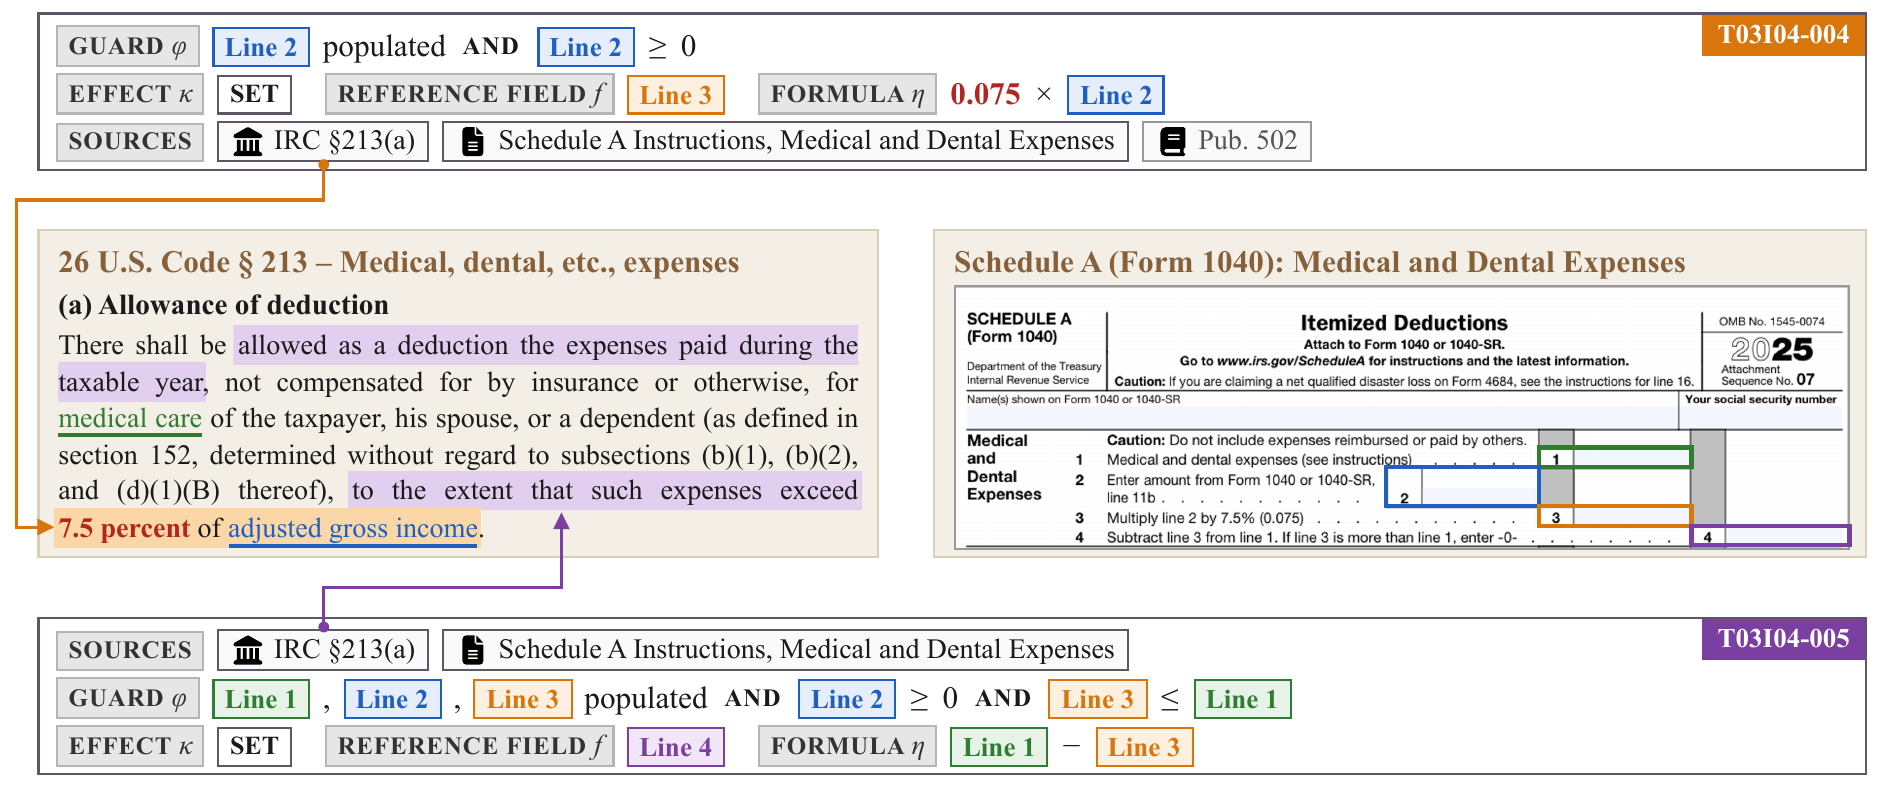Viewport: 1881px width, 789px height.
Task: Click the document icon in bottom Schedule A Instructions source
Action: 473,651
